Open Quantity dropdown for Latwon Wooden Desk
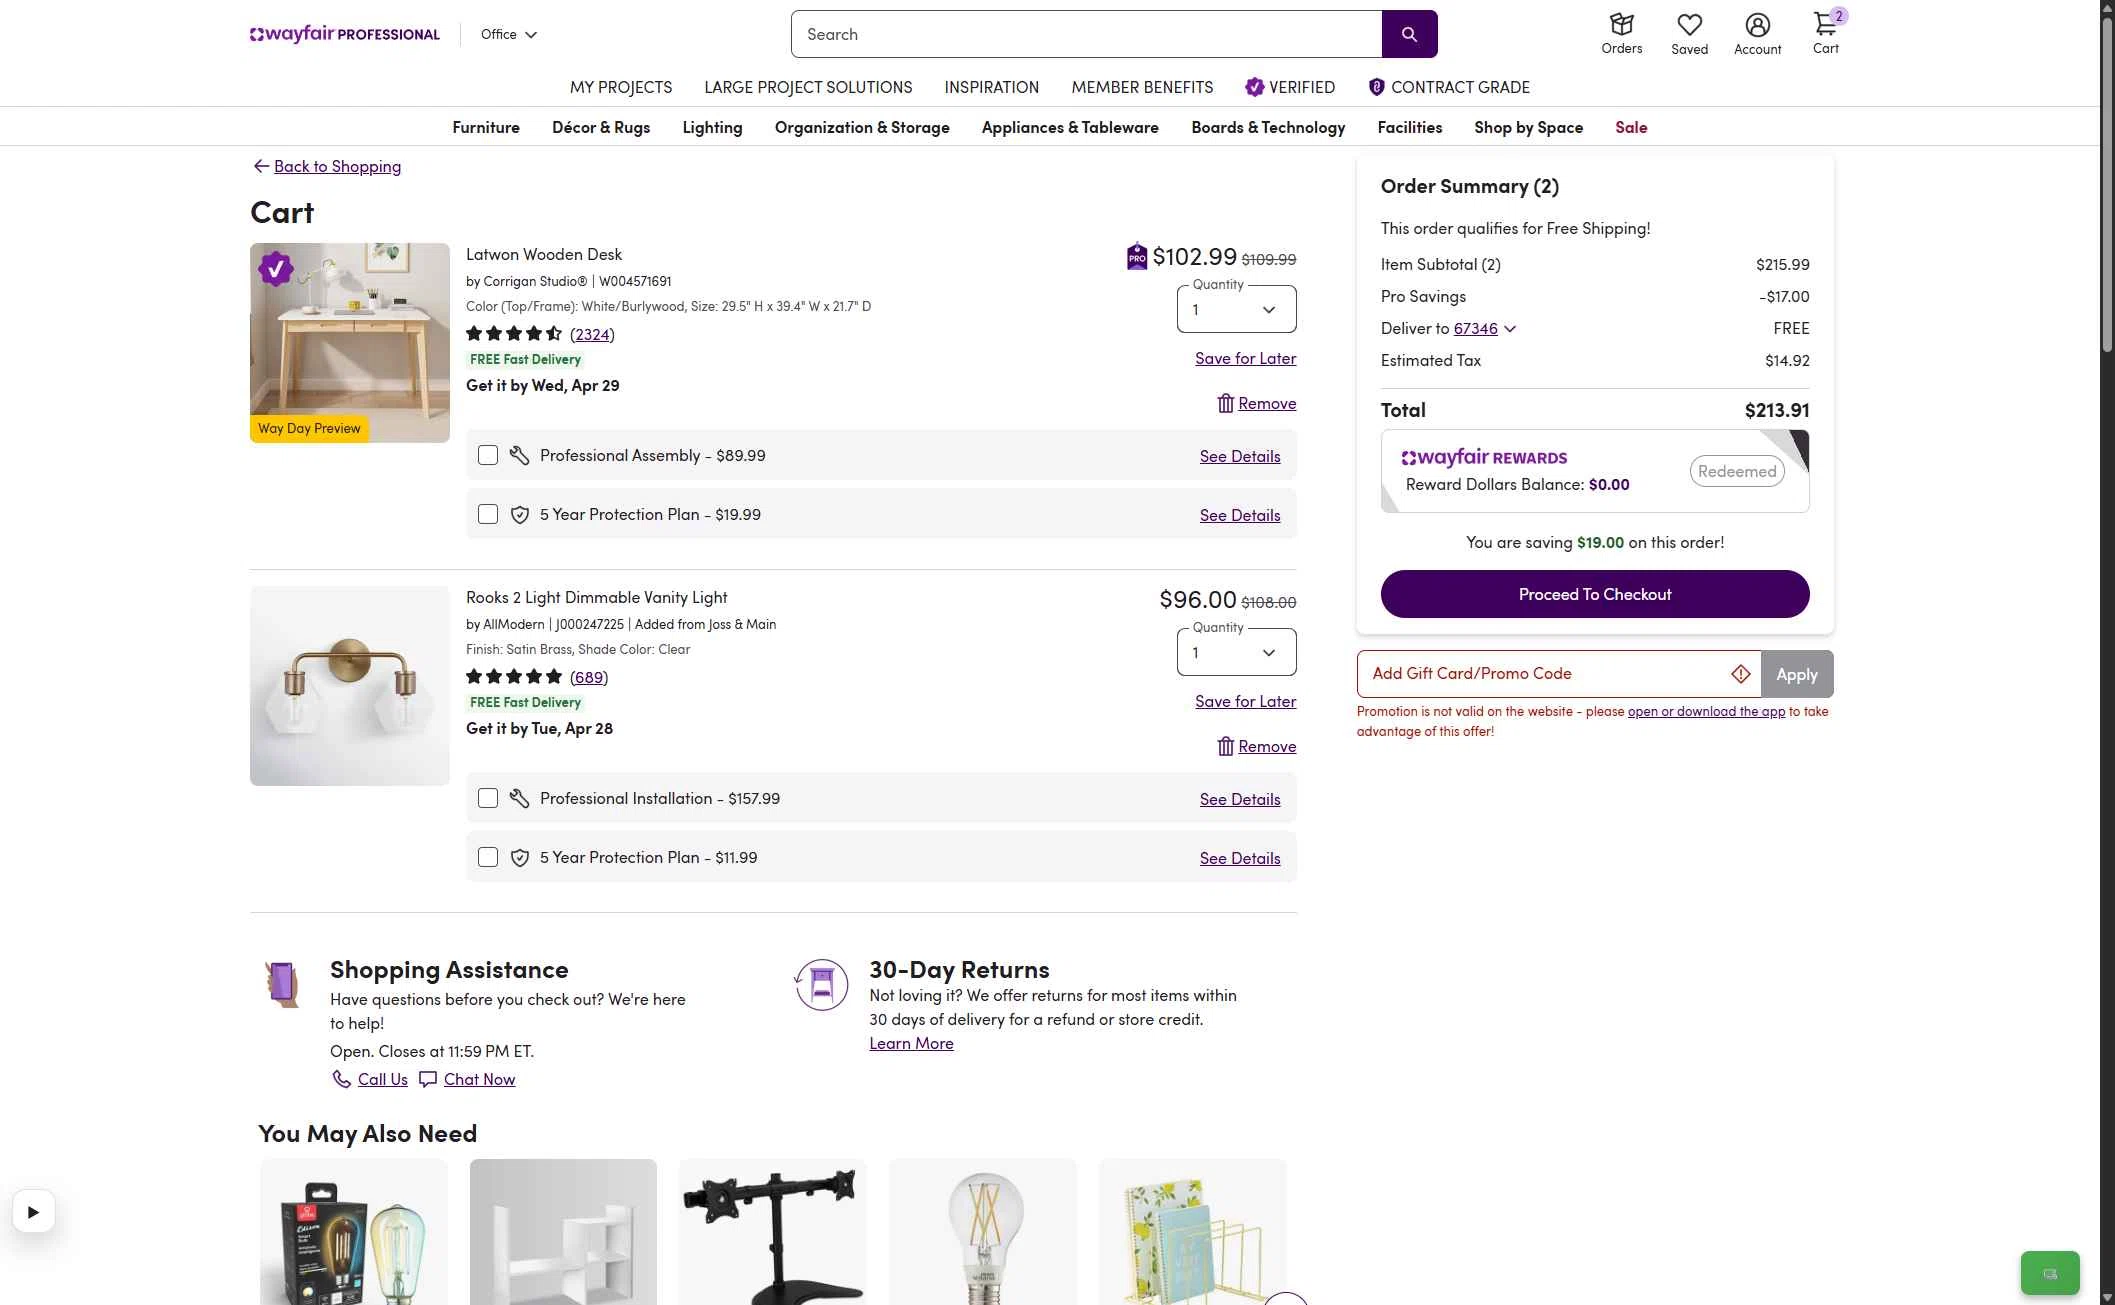 tap(1236, 309)
